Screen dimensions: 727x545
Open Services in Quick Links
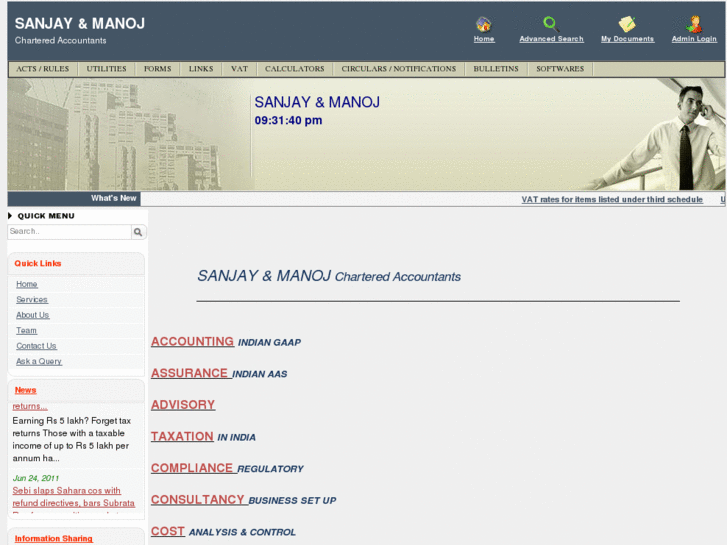point(32,300)
